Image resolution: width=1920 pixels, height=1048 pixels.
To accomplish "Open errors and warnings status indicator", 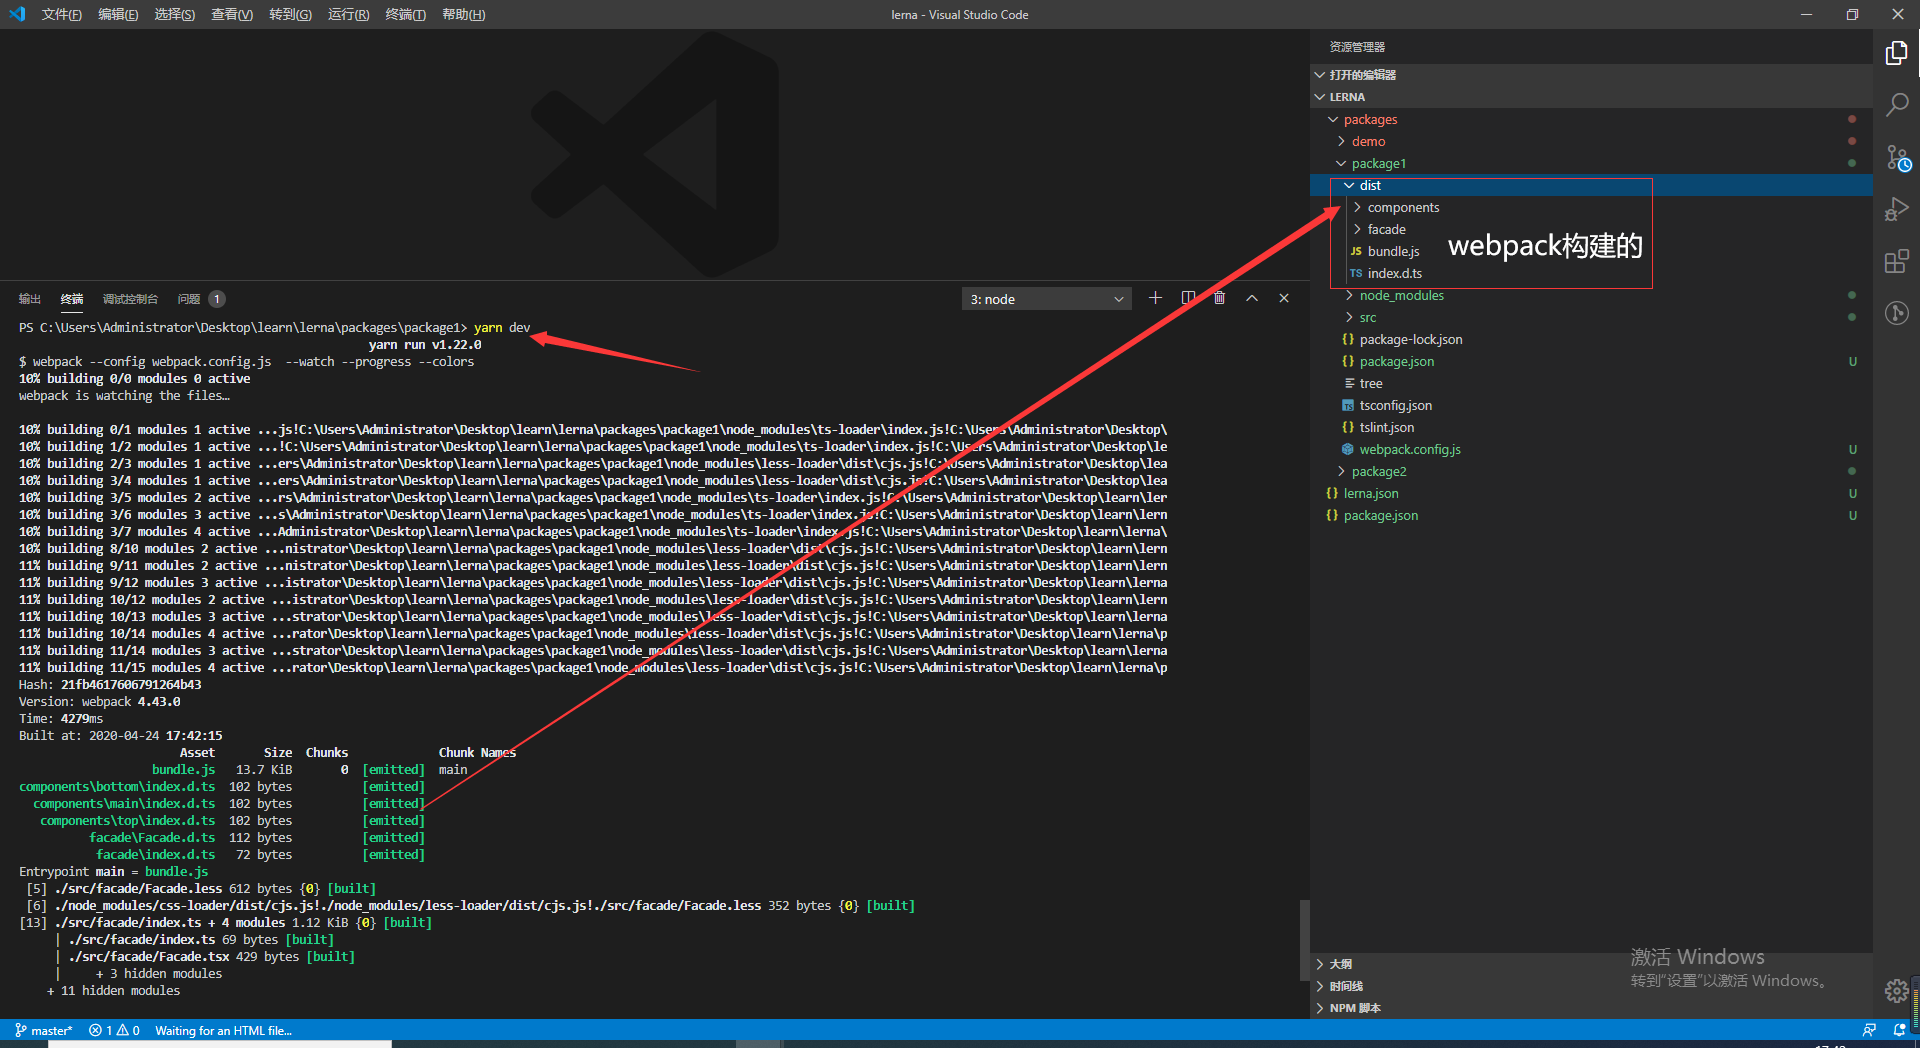I will coord(114,1030).
